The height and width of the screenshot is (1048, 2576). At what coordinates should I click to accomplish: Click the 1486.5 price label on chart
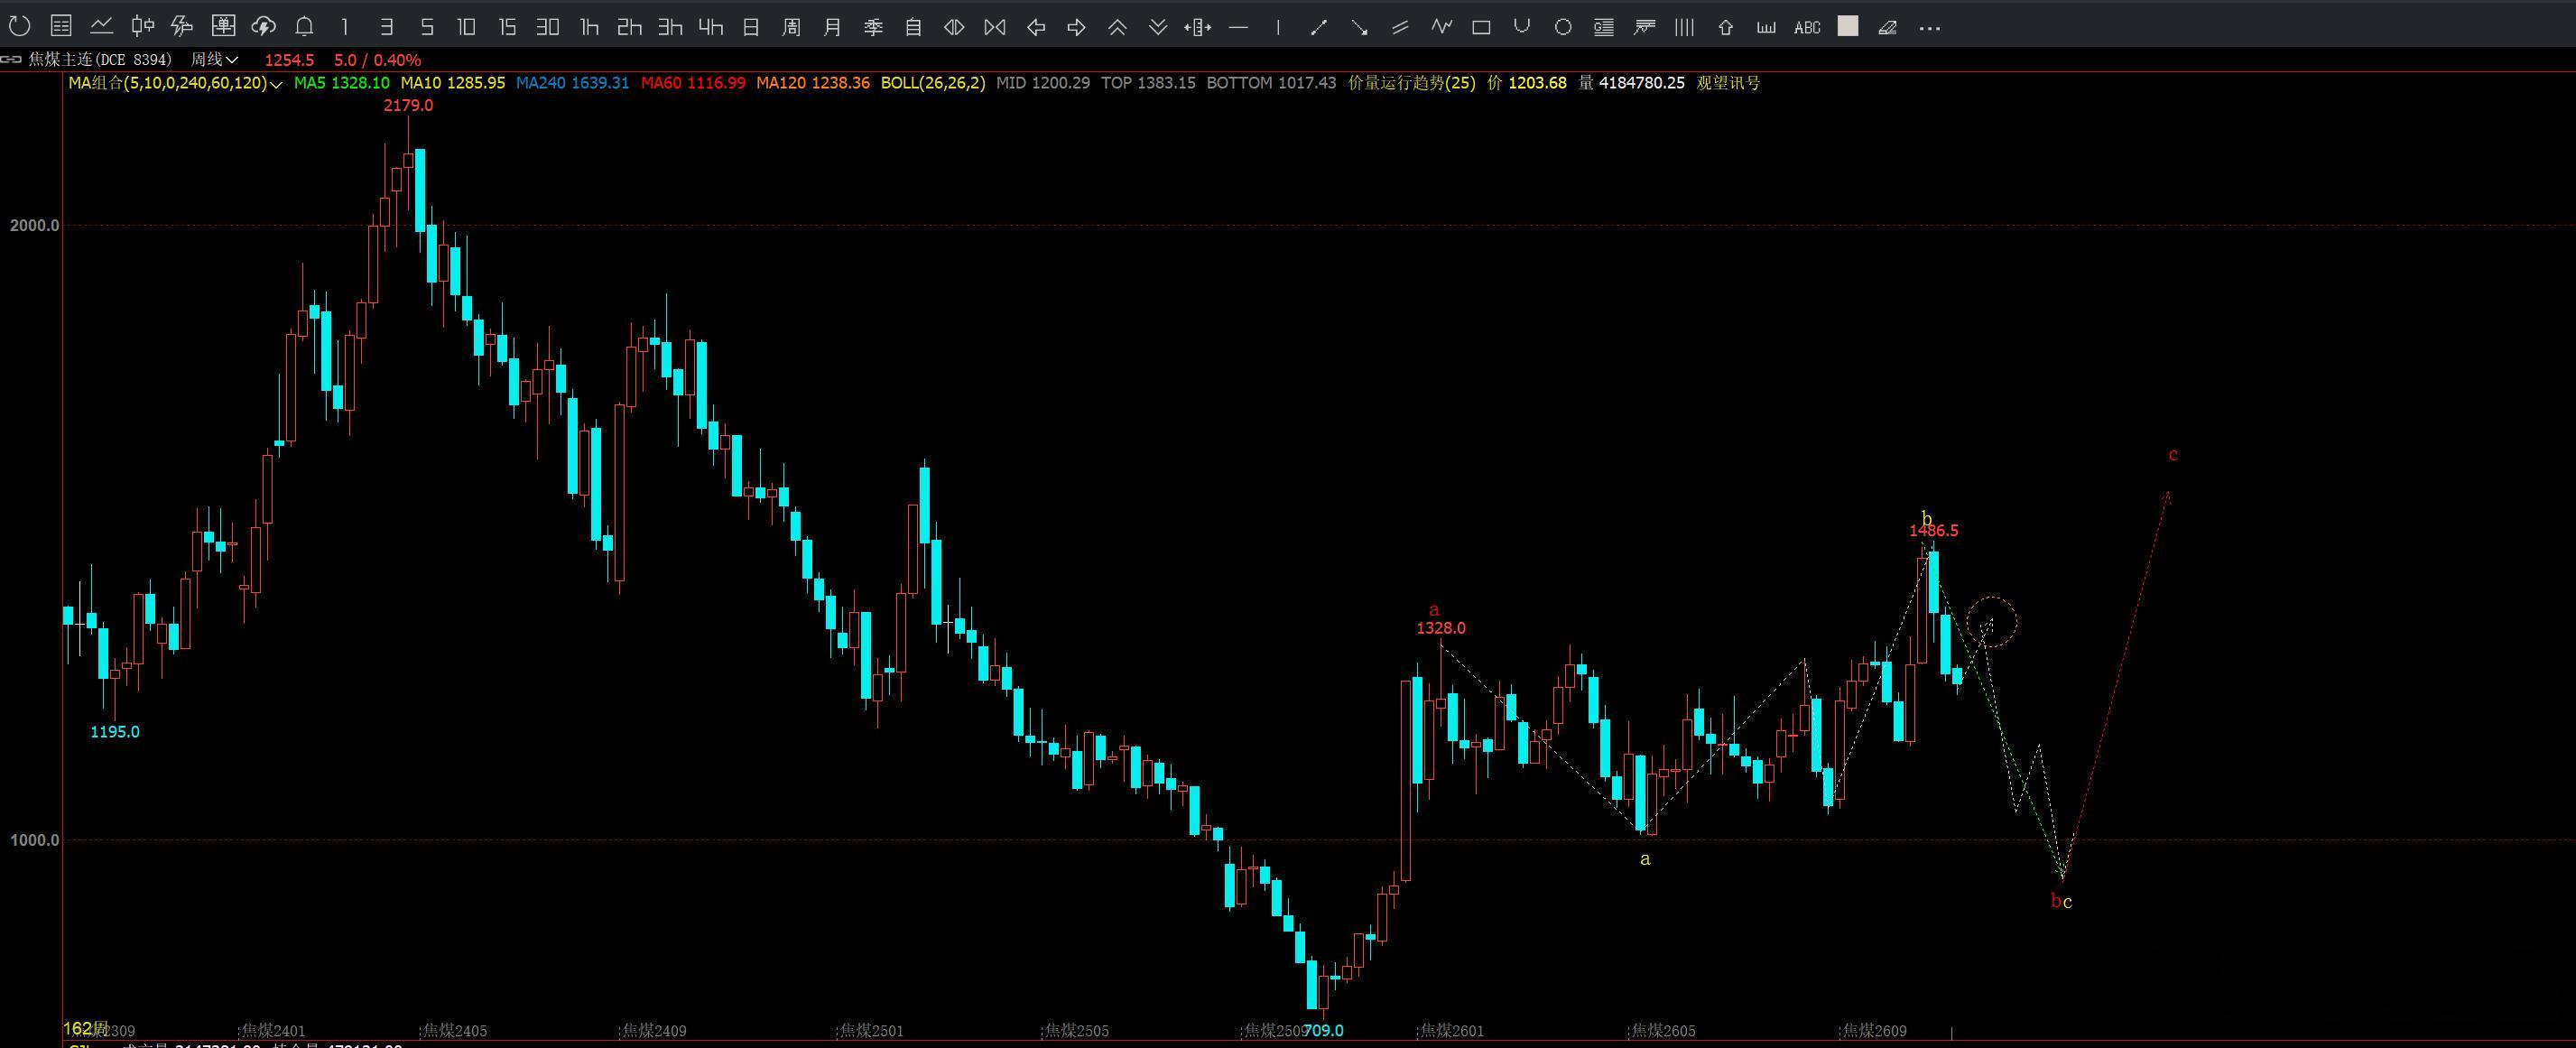pyautogui.click(x=1934, y=531)
